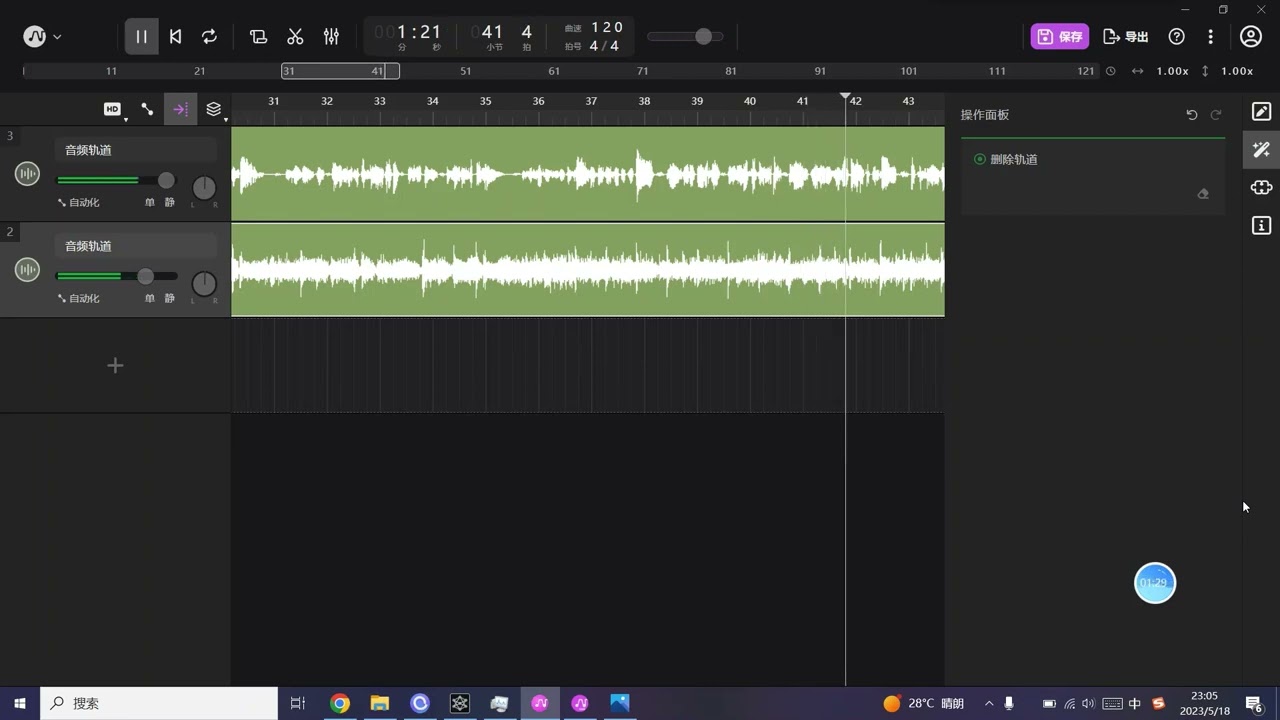The image size is (1280, 720).
Task: Click the overview ruler viewport box at 31–41
Action: (x=340, y=71)
